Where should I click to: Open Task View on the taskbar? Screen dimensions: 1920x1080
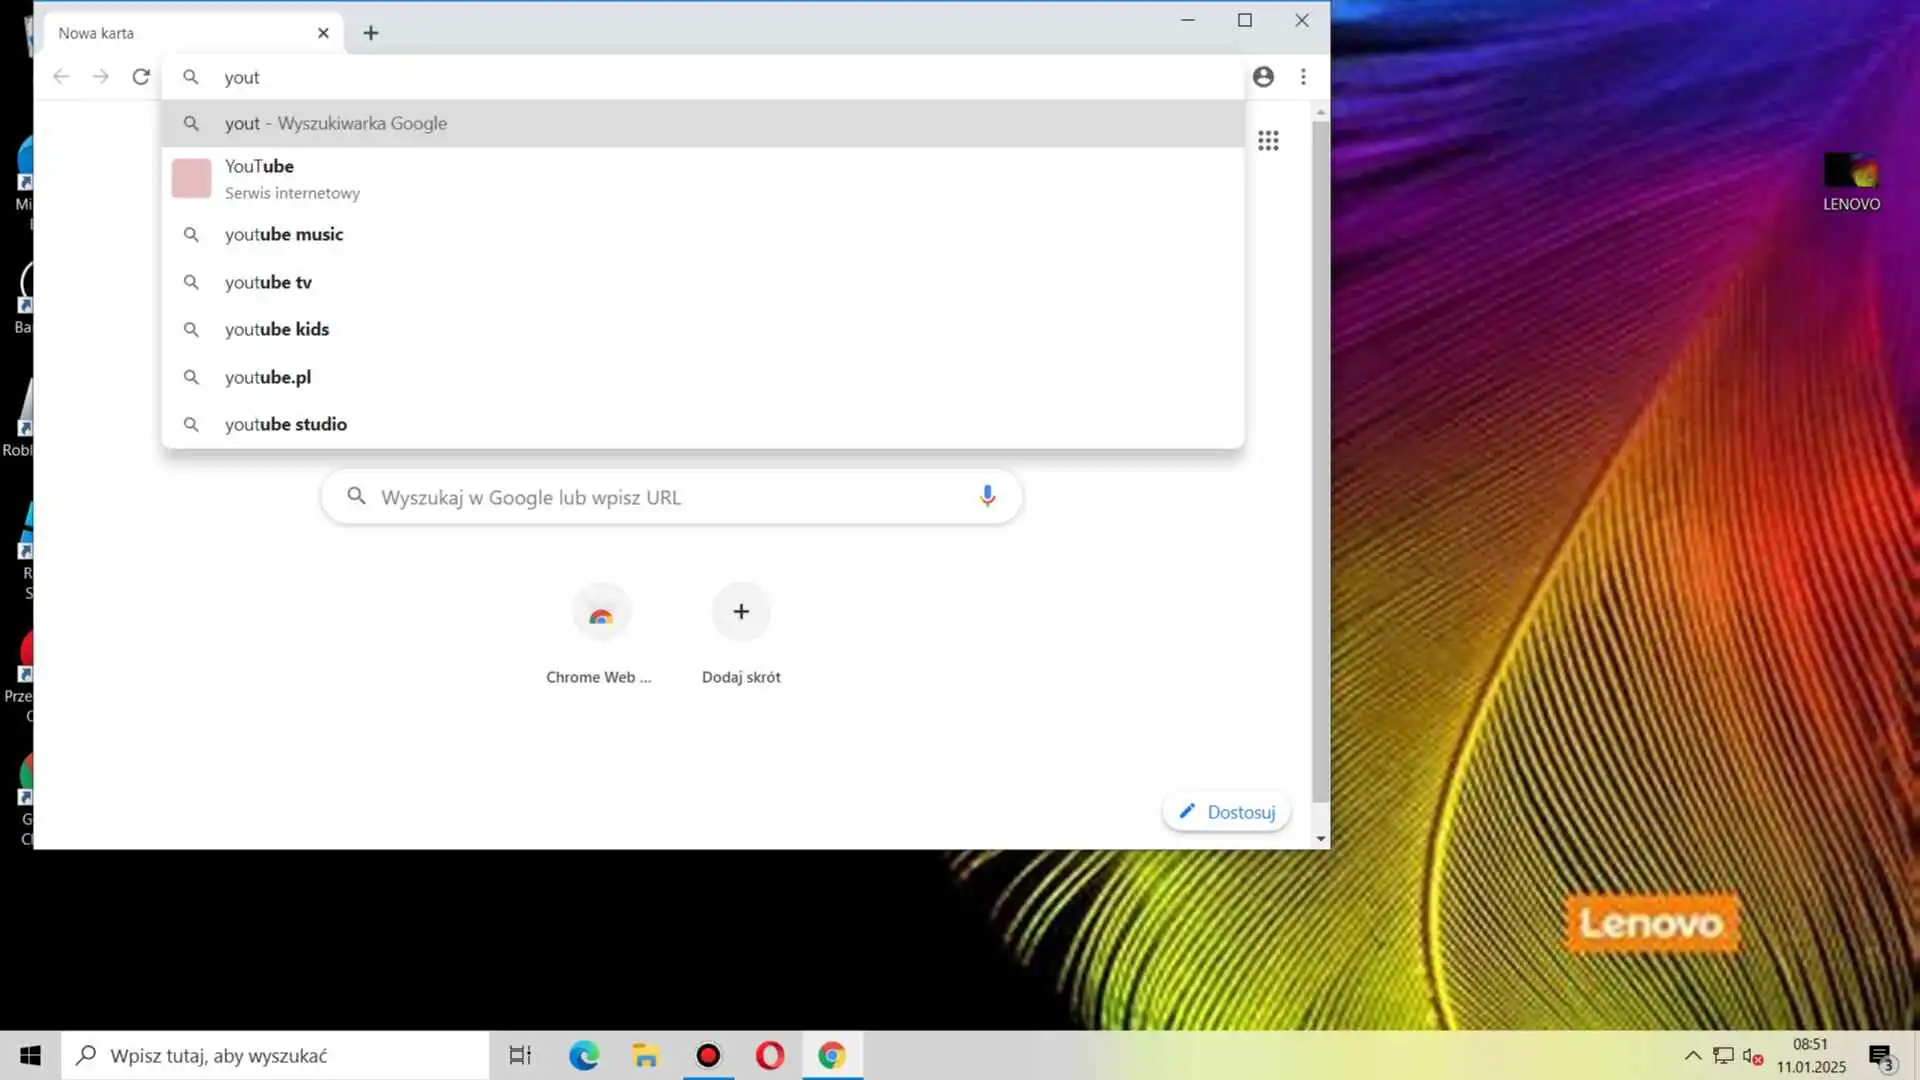(x=520, y=1055)
